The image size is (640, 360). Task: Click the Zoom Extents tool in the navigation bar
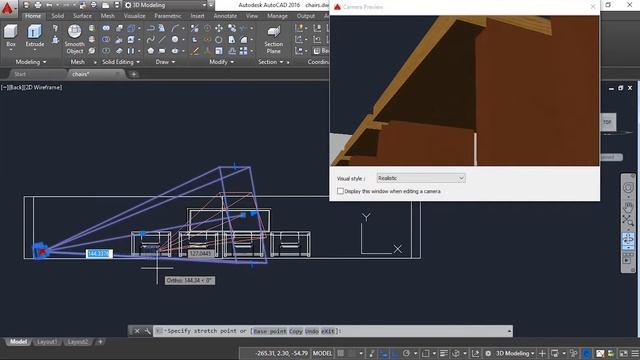[628, 221]
